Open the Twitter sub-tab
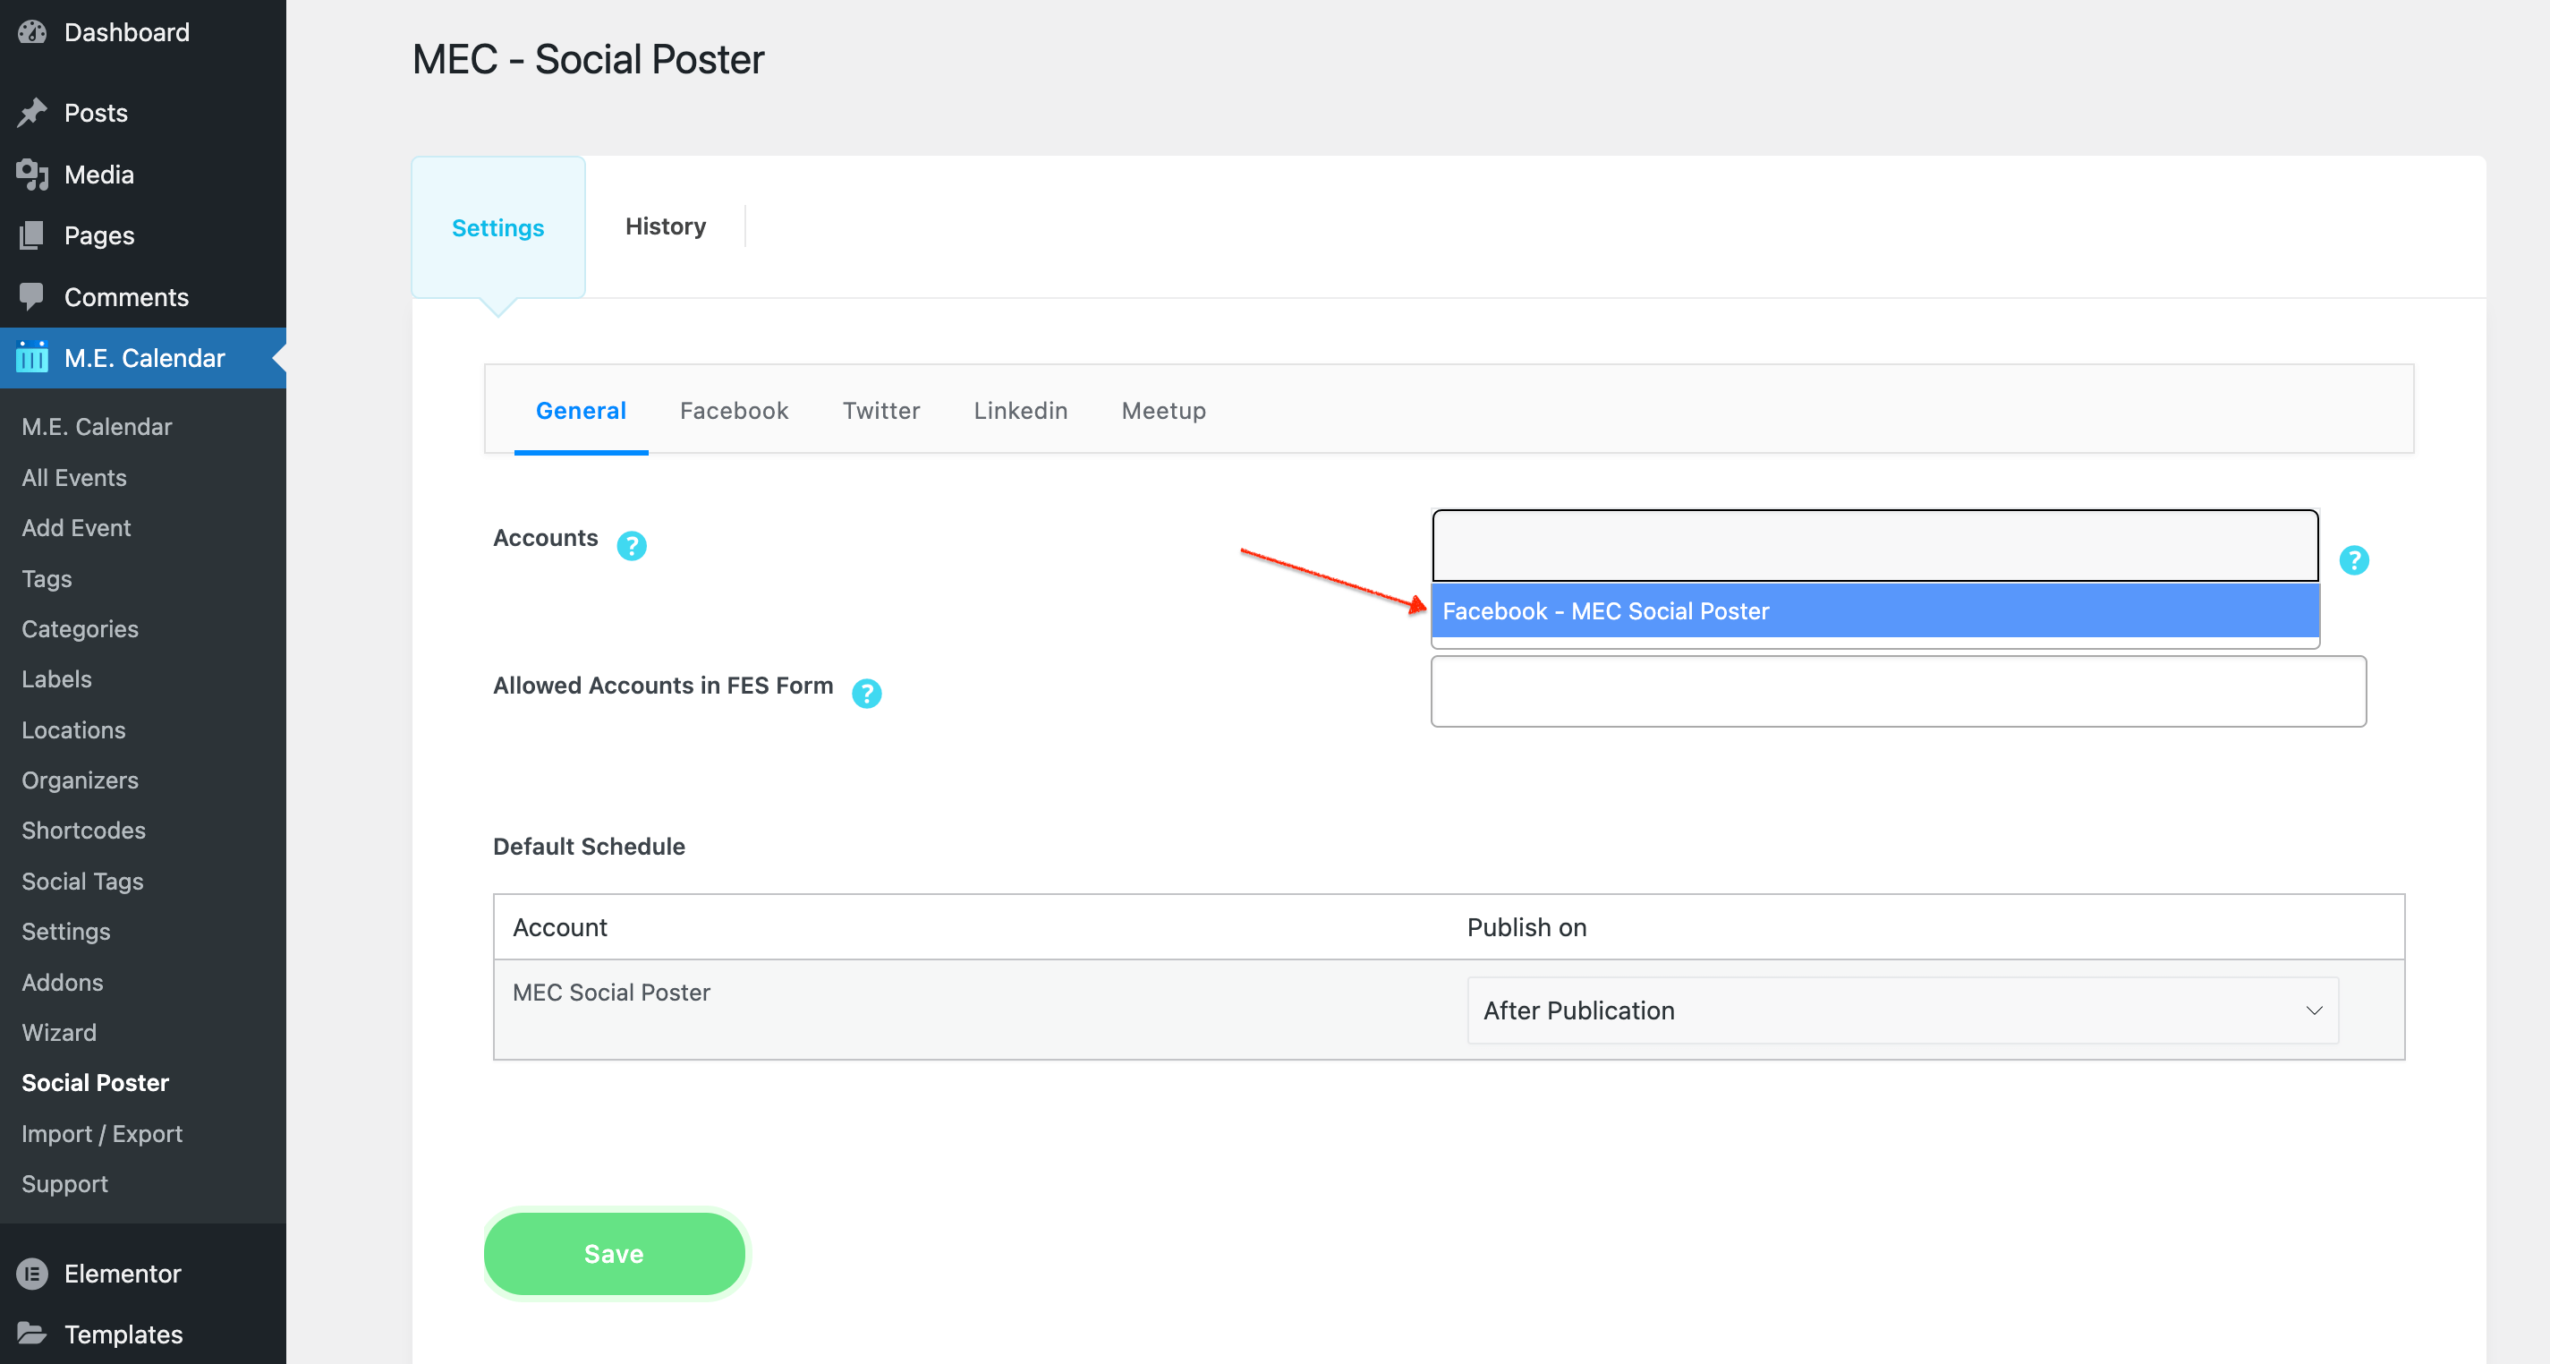This screenshot has width=2550, height=1364. click(881, 410)
